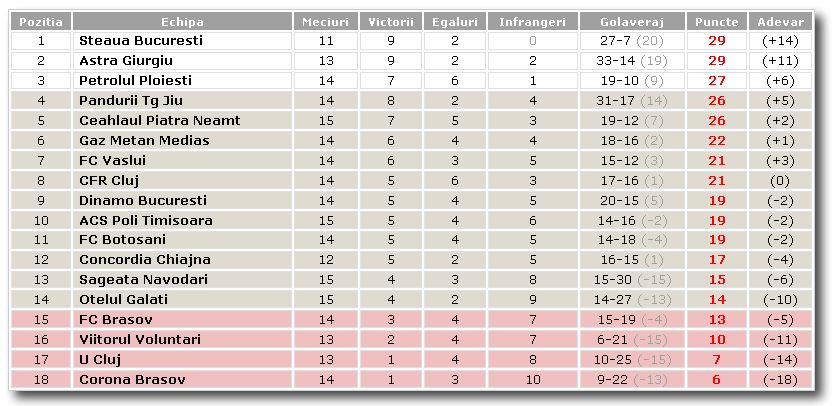Click the Meciuri column header
The height and width of the screenshot is (406, 839).
[x=326, y=22]
